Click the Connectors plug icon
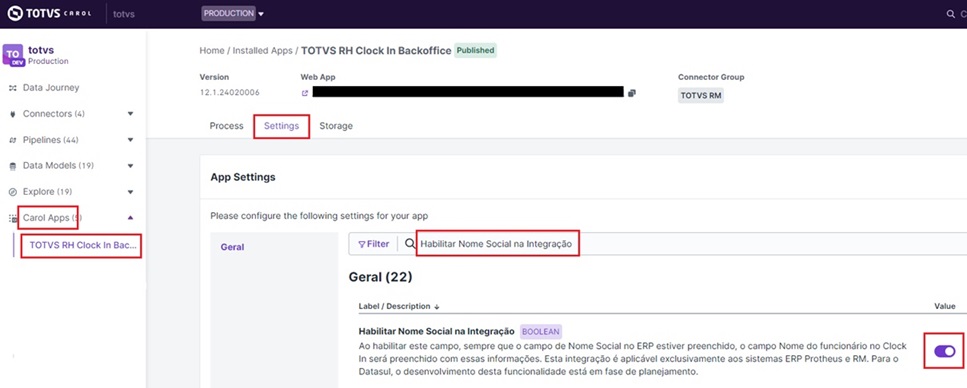The height and width of the screenshot is (388, 967). [x=12, y=114]
